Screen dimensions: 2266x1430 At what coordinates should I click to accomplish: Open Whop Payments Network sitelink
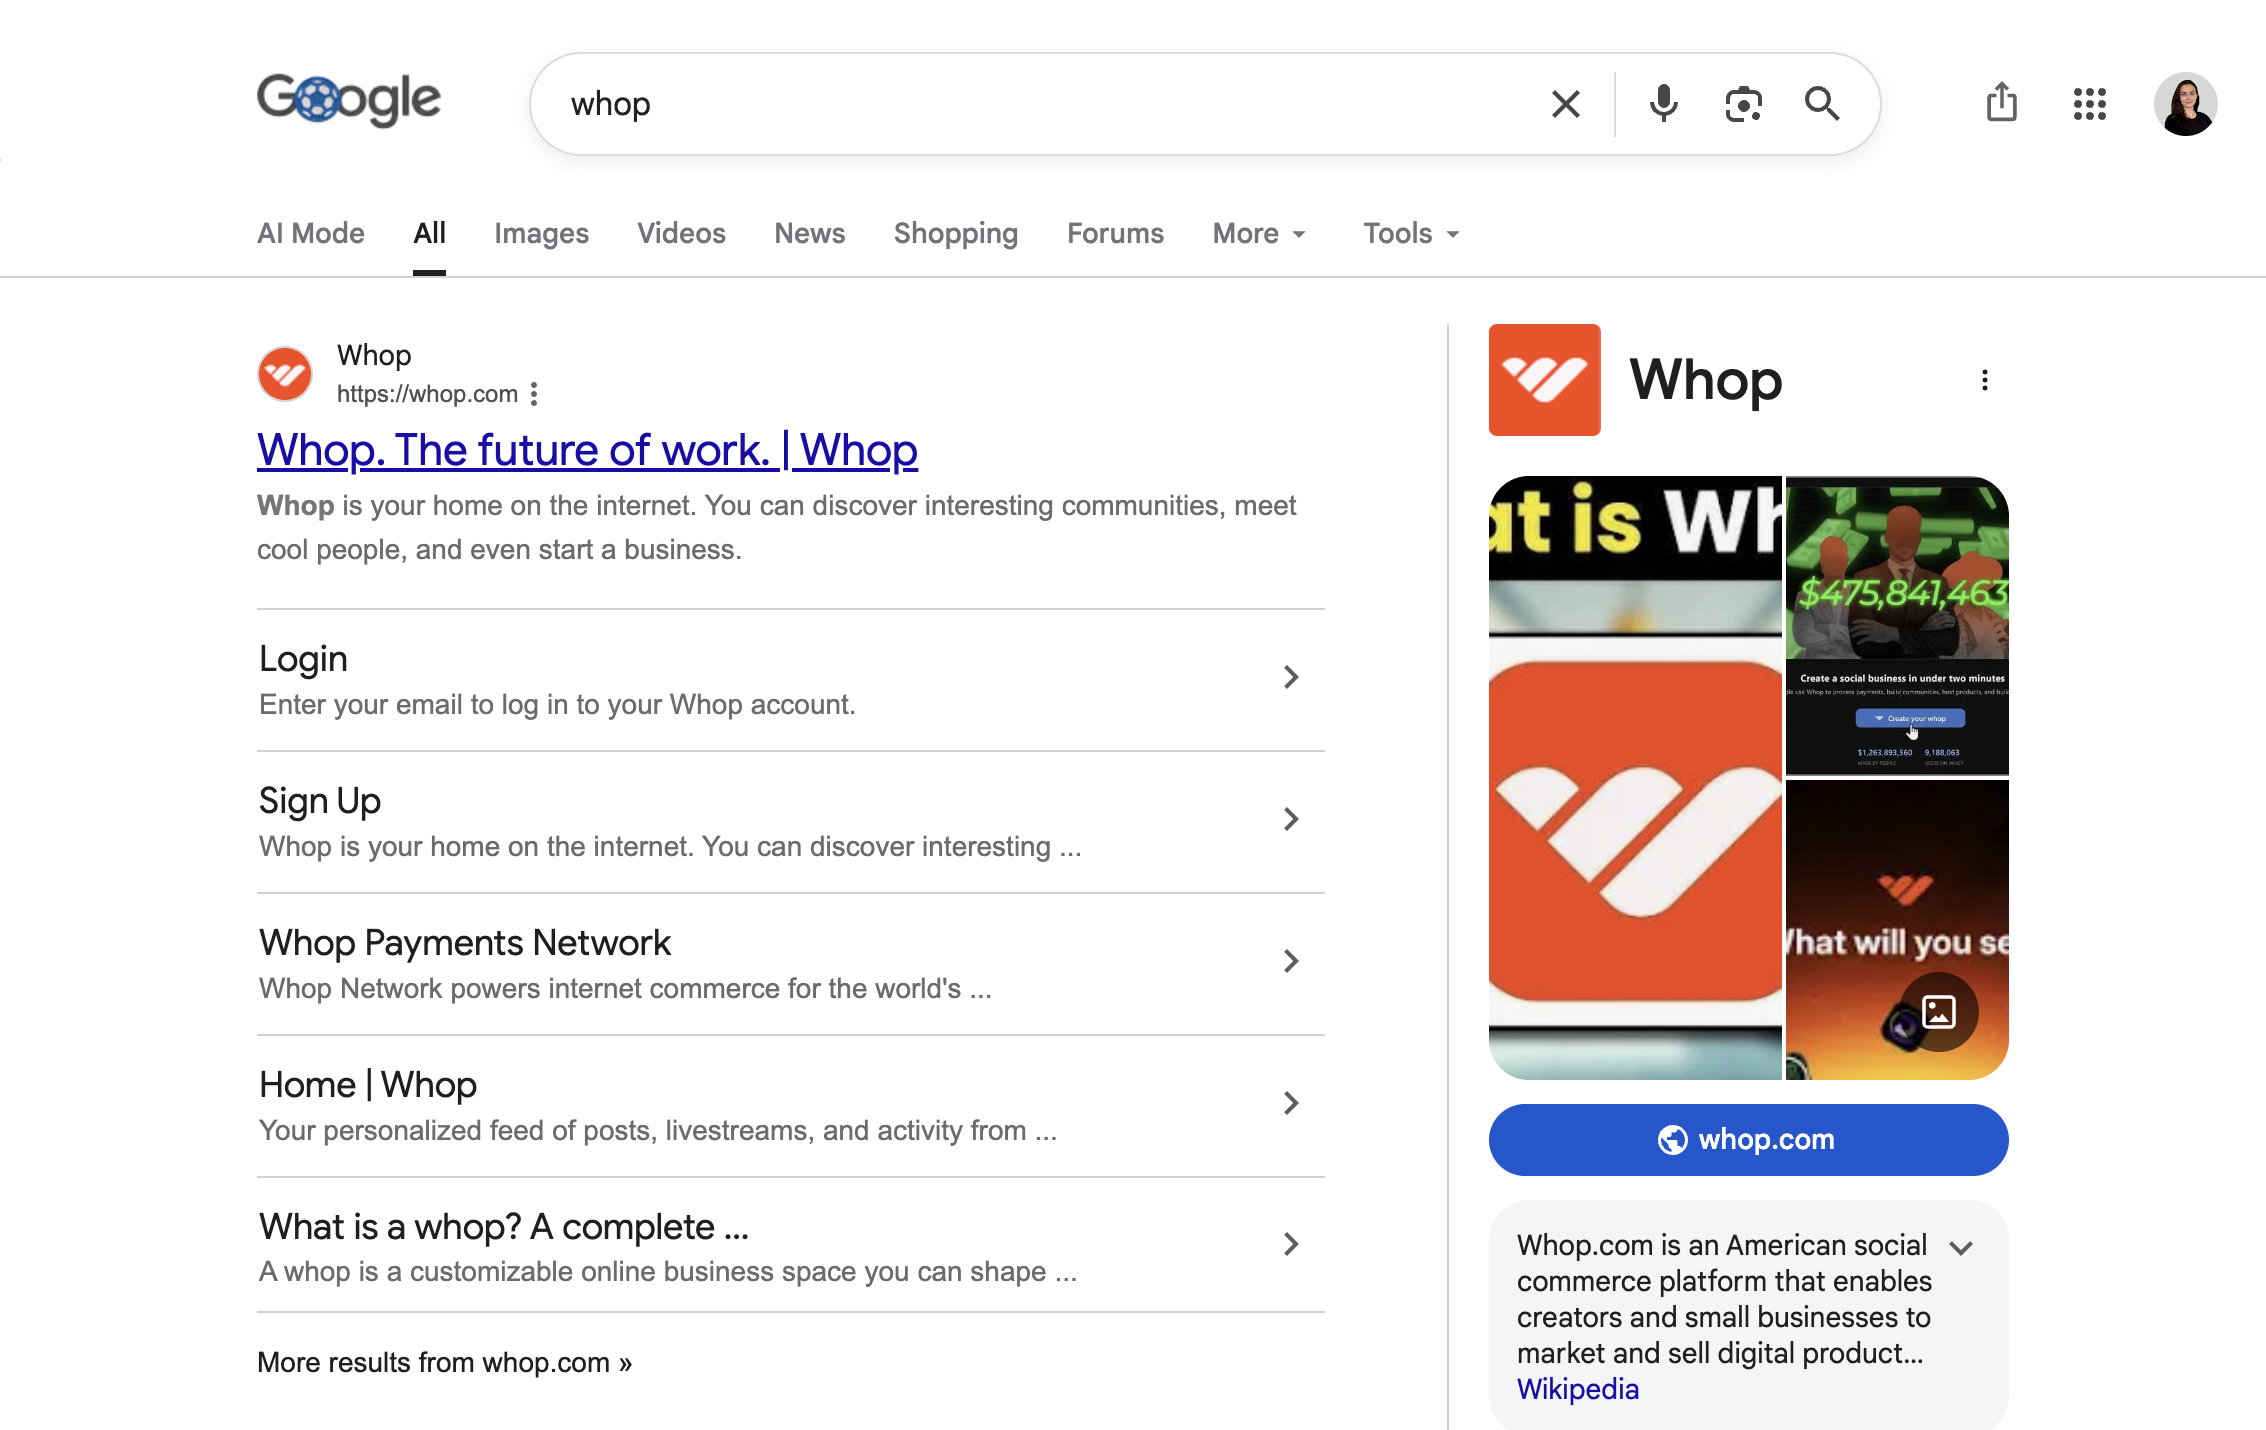pyautogui.click(x=465, y=943)
